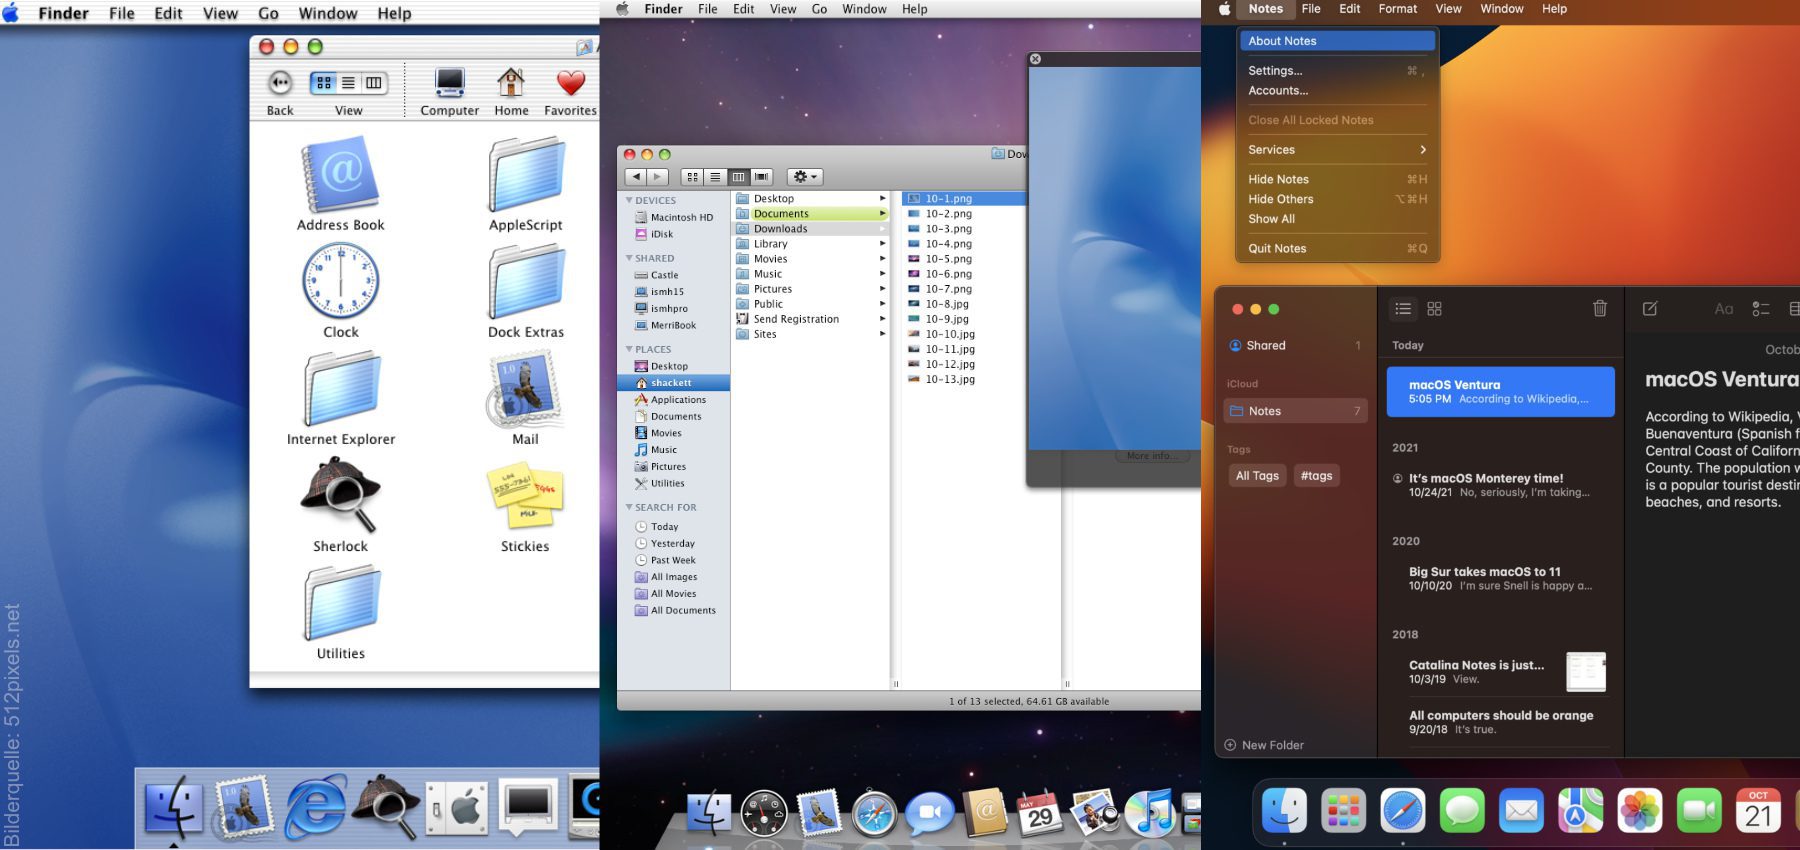Switch Notes to gallery view
This screenshot has width=1800, height=850.
[1434, 309]
